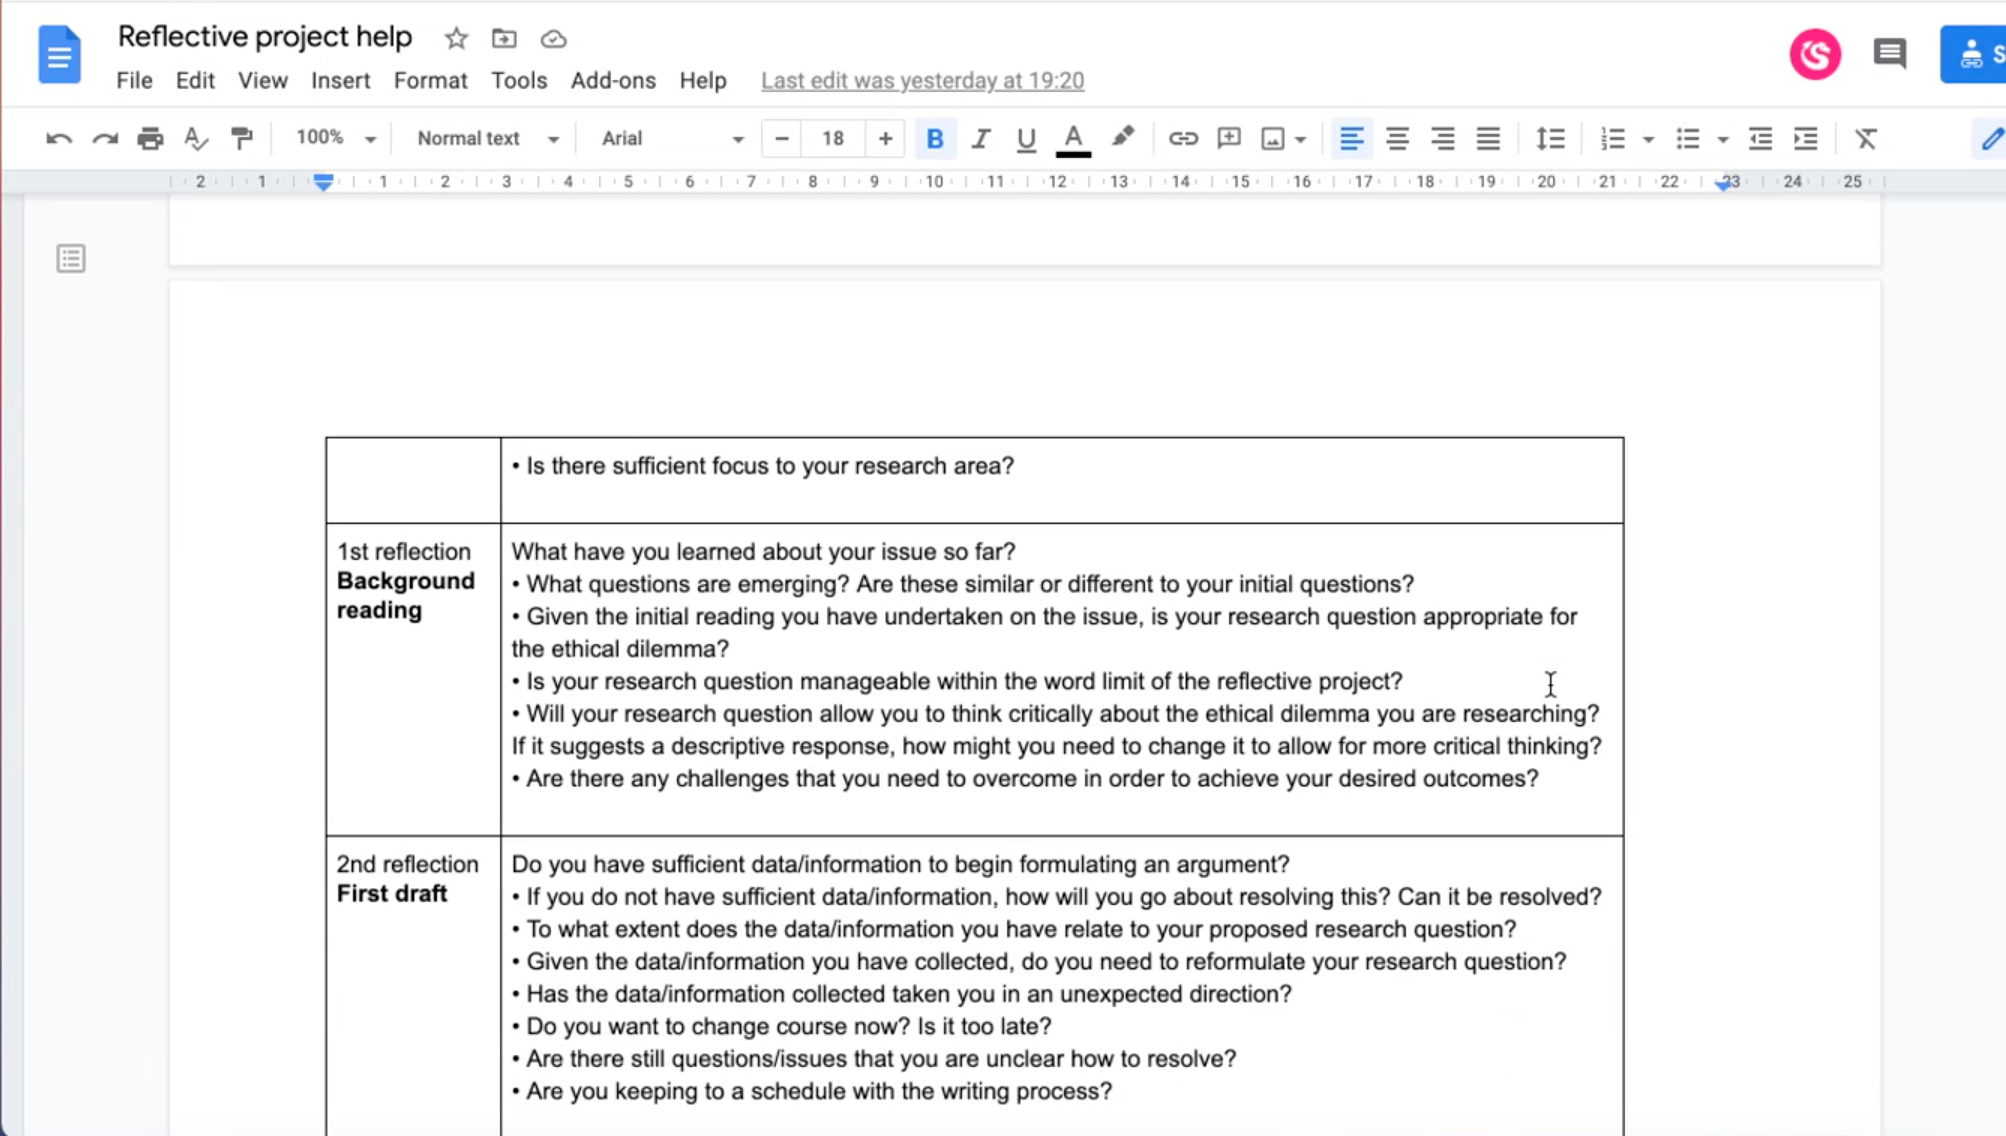The image size is (2006, 1136).
Task: Click the text color A swatch
Action: [1073, 139]
